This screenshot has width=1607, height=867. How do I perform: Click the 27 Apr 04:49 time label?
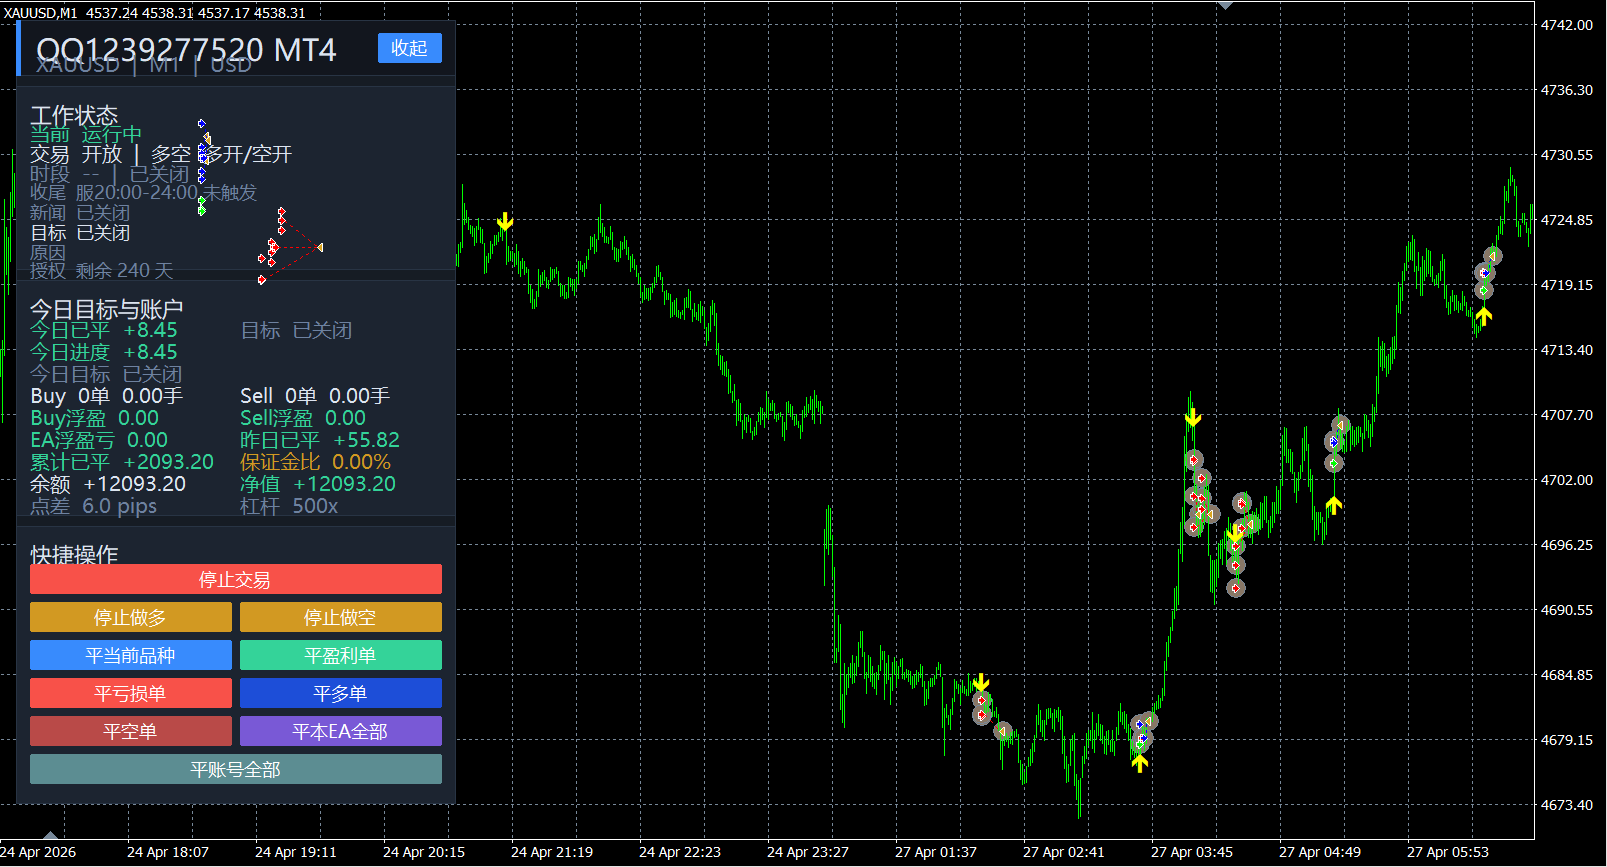(1320, 852)
